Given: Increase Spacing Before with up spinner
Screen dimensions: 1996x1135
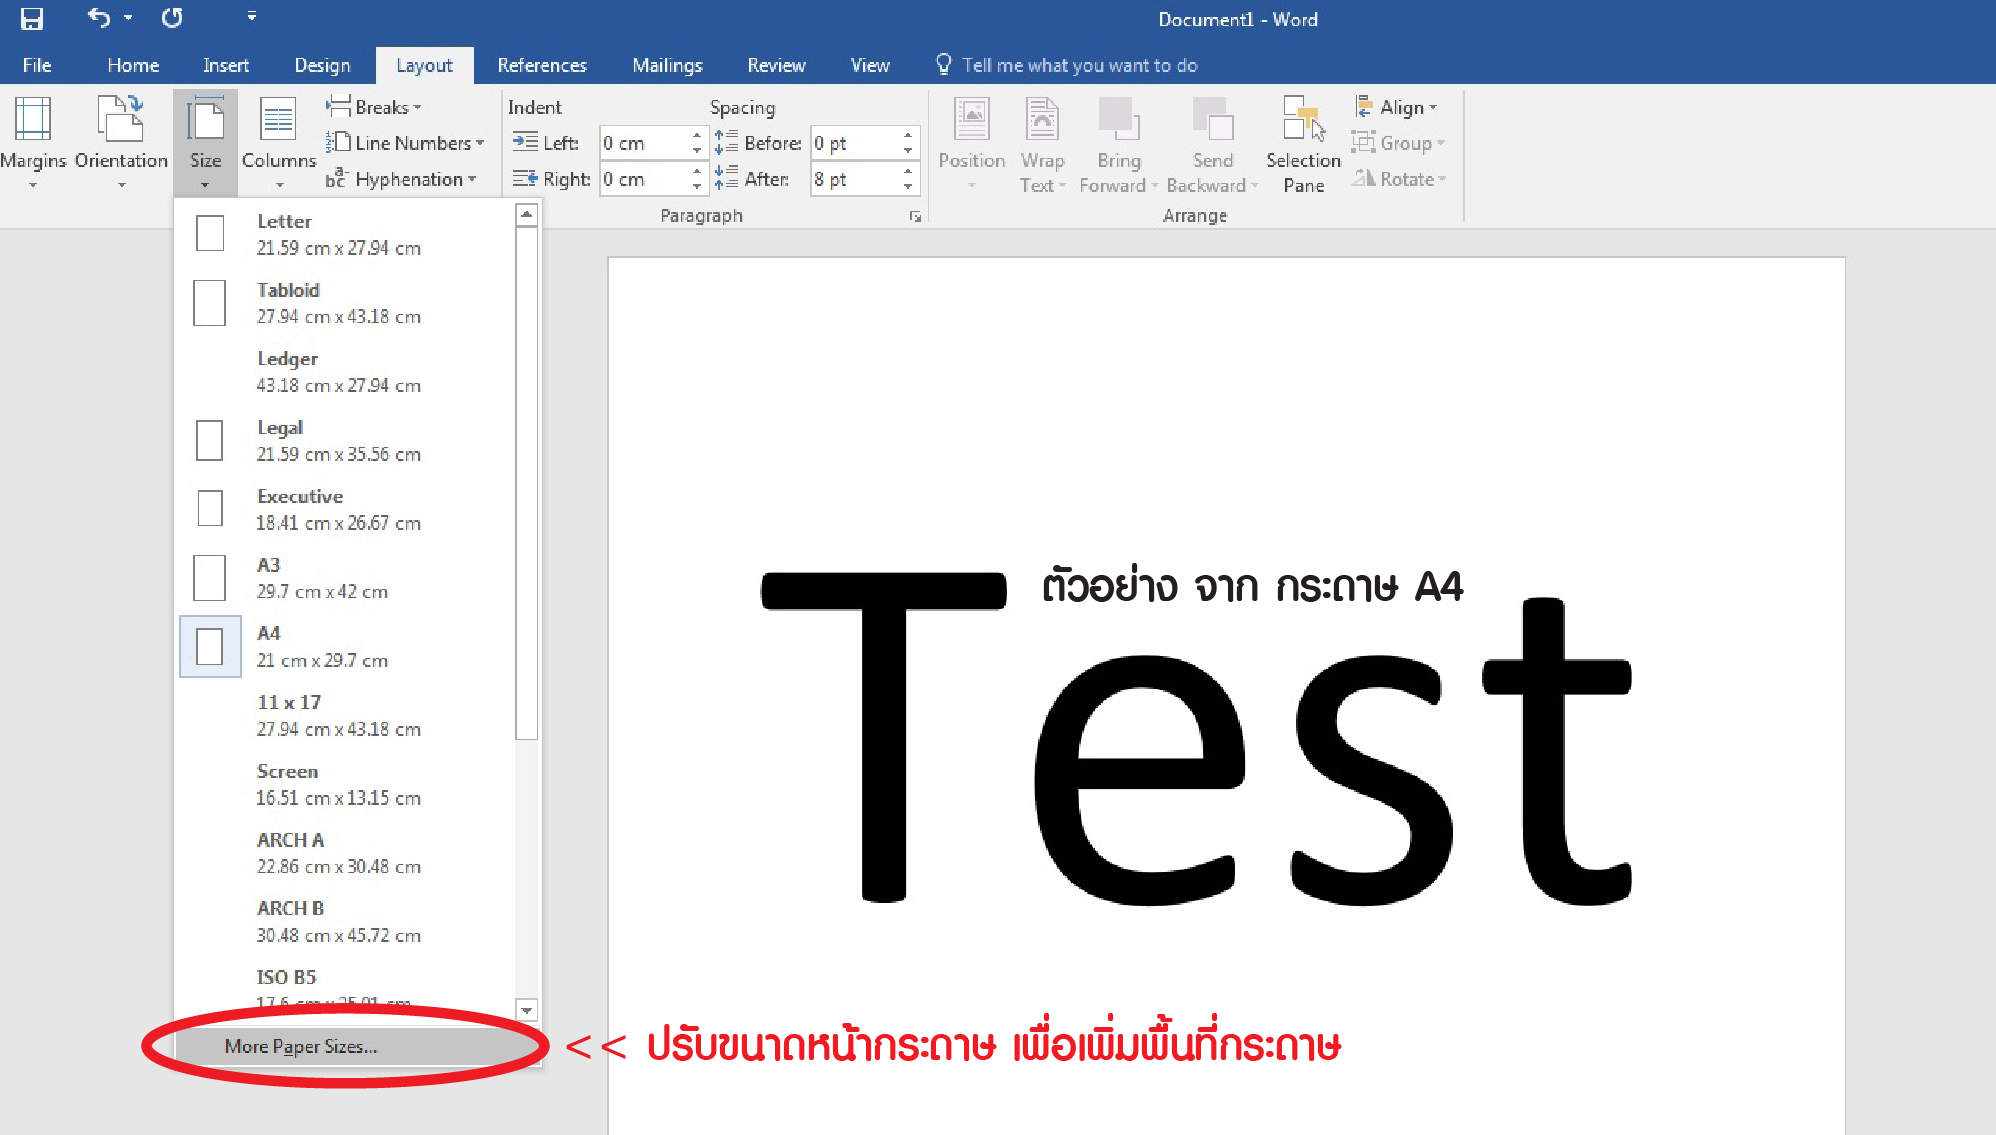Looking at the screenshot, I should click(908, 135).
